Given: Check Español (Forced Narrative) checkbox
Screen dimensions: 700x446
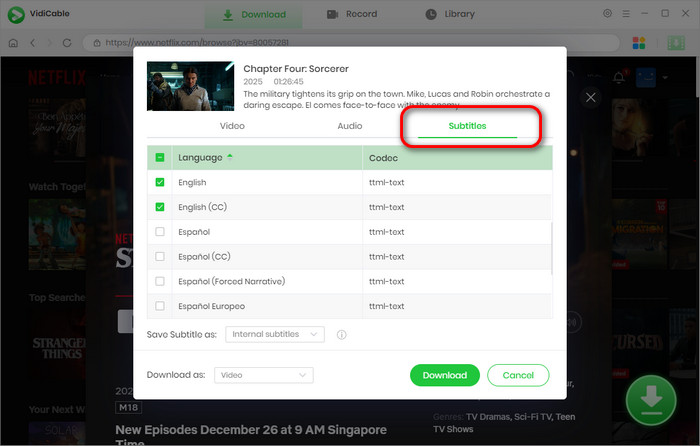Looking at the screenshot, I should [x=160, y=281].
